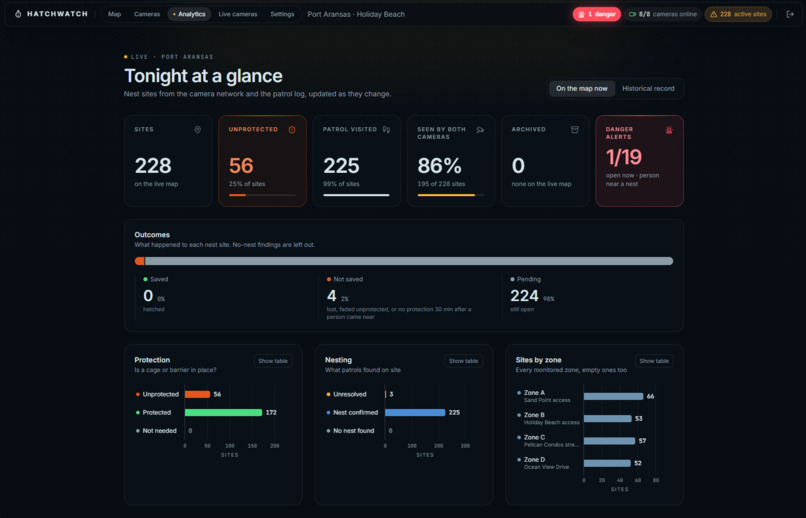Open the Map tab

[x=115, y=14]
